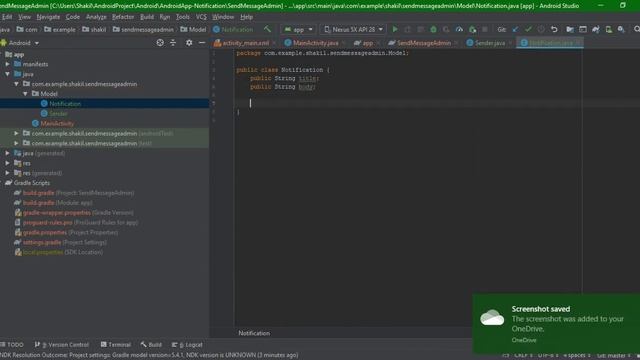The height and width of the screenshot is (360, 640).
Task: Open the Navigate menu
Action: 48,17
